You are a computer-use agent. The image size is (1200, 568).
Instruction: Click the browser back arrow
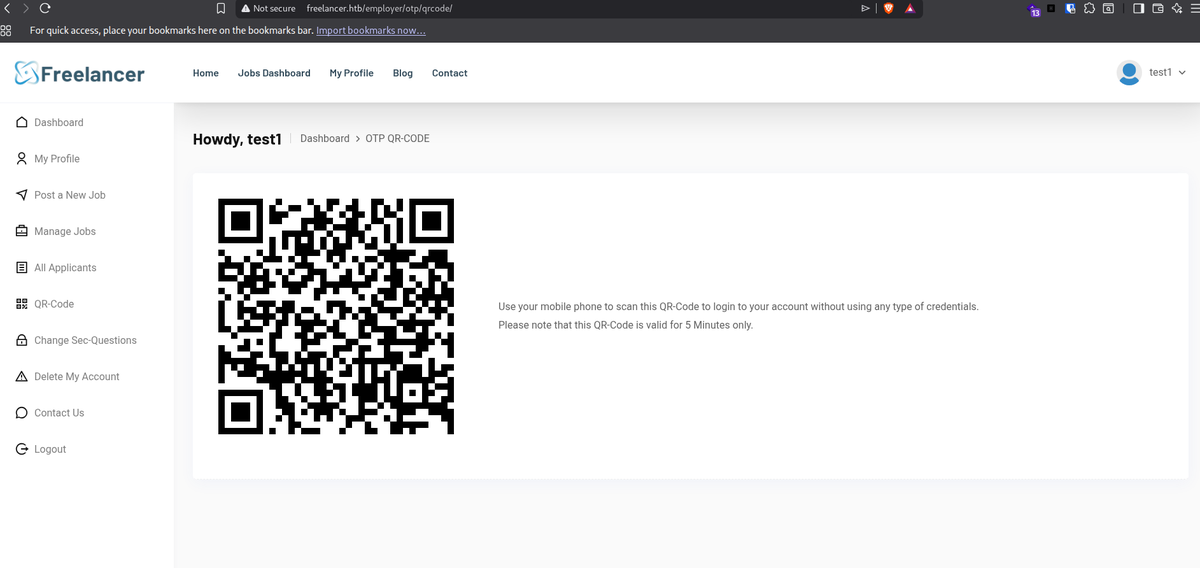coord(7,8)
